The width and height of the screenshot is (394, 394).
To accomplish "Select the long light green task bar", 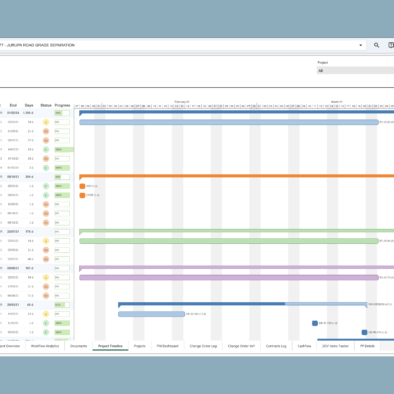I will tap(229, 241).
